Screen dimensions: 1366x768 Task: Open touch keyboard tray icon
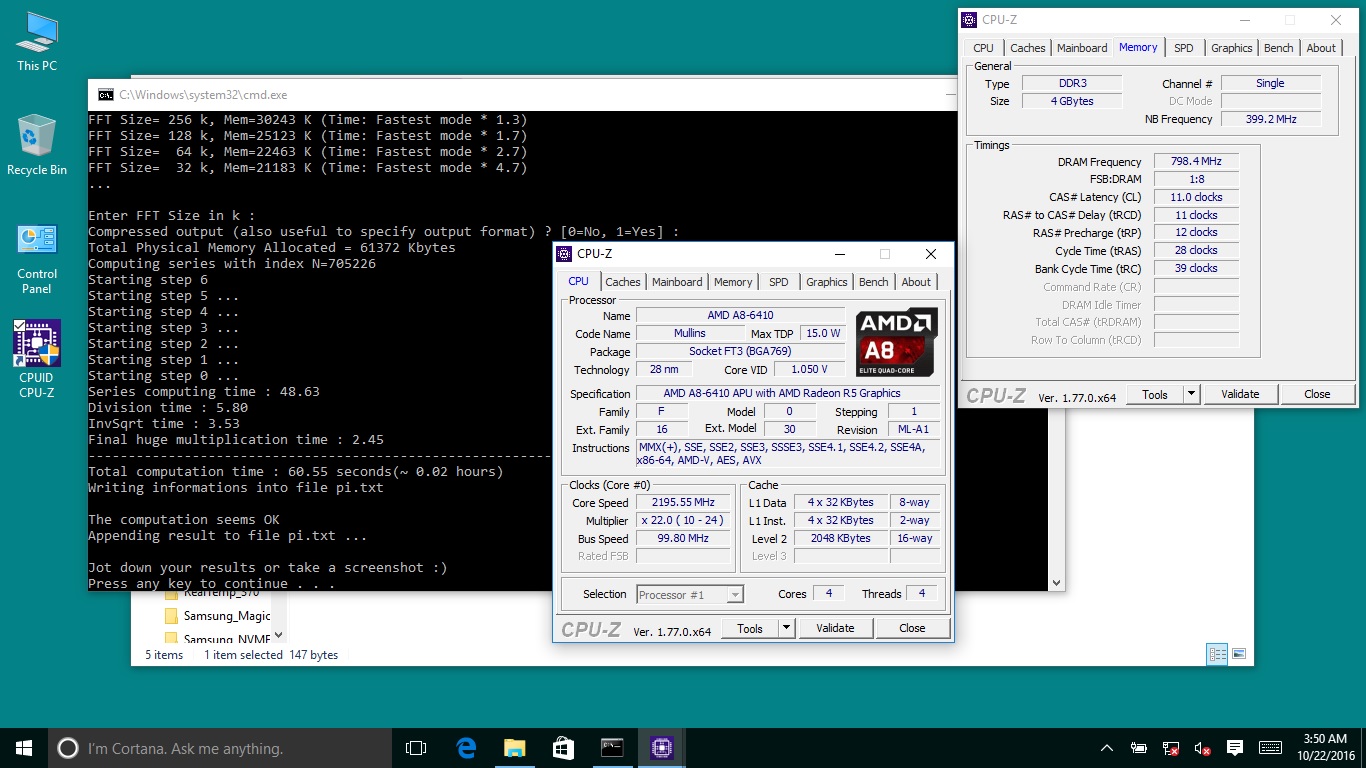pos(1270,748)
